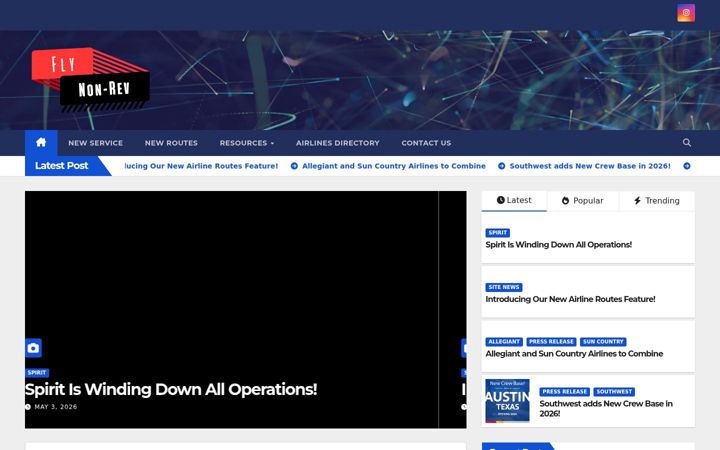Open the Instagram icon in top bar

point(686,13)
